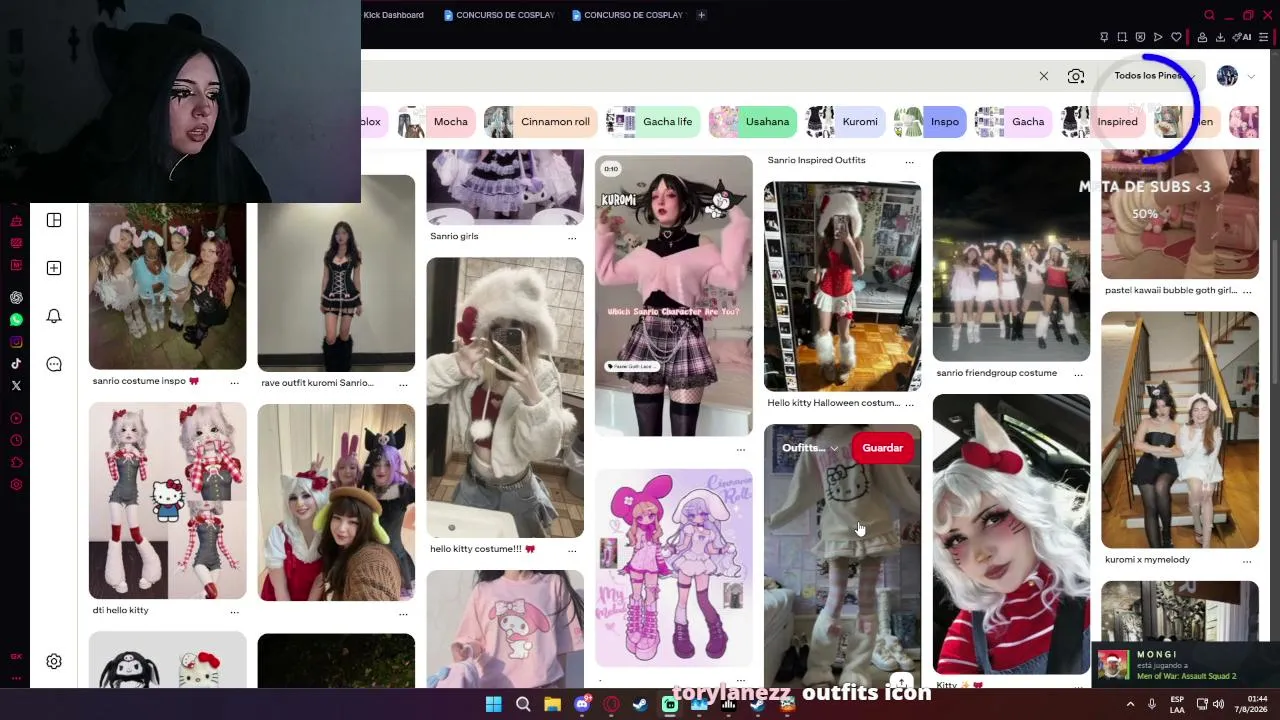
Task: Click the heart bookmark icon in toolbar
Action: tap(1176, 37)
